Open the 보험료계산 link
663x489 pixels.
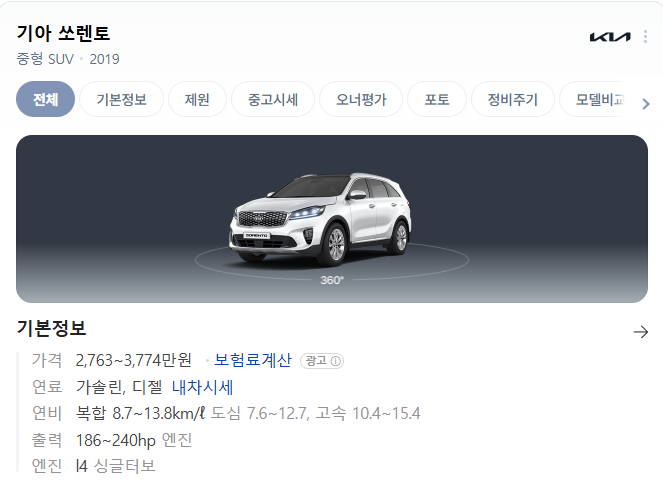tap(253, 360)
